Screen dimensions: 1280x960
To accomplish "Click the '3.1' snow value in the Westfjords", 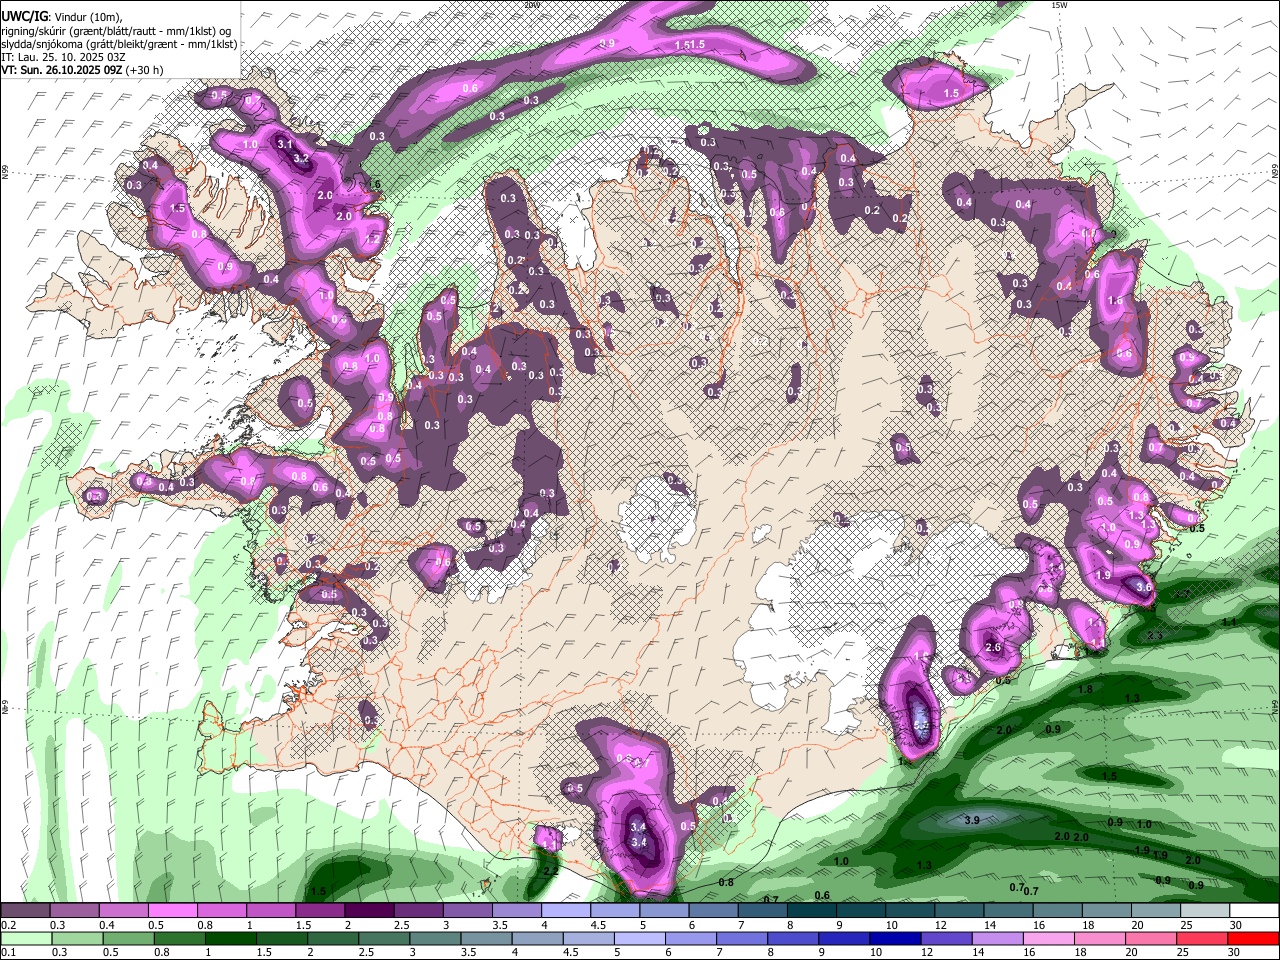I will (285, 144).
